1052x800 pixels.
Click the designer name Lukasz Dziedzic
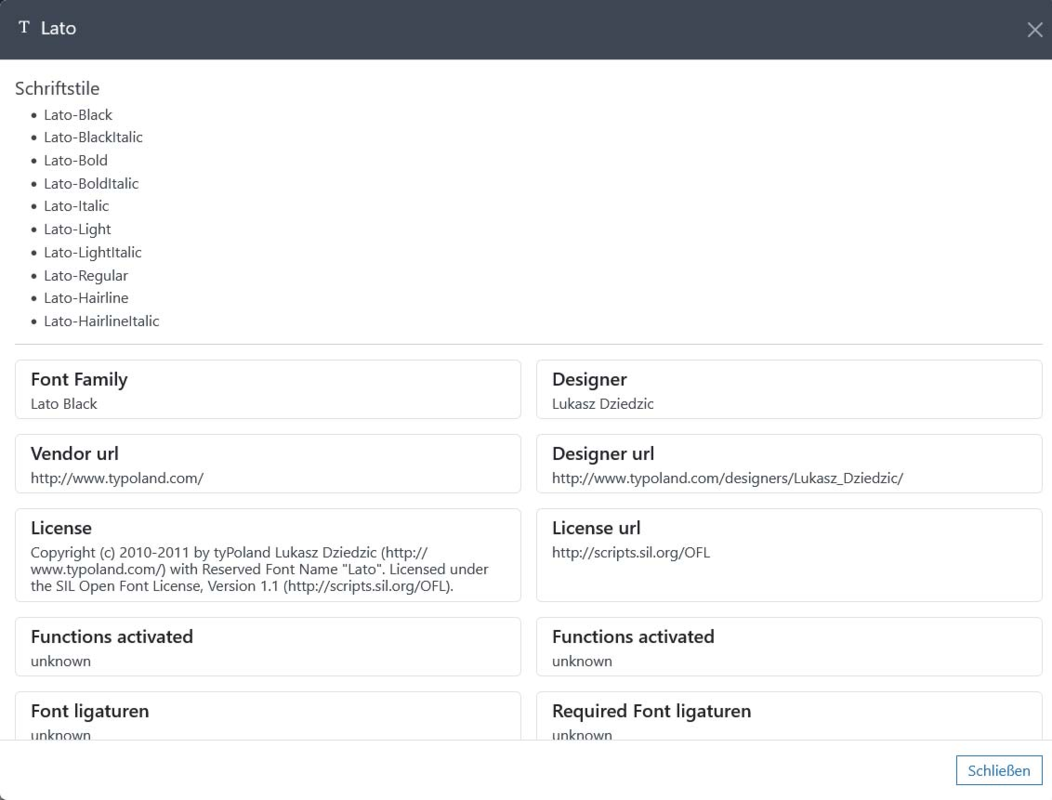[x=602, y=404]
